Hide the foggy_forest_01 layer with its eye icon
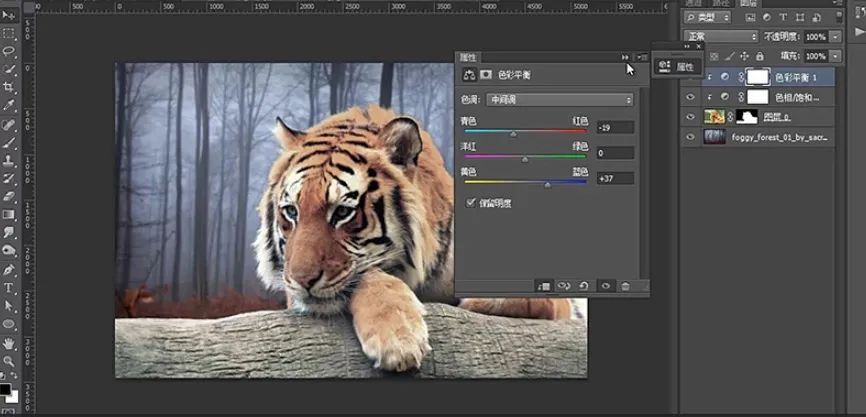Image resolution: width=866 pixels, height=417 pixels. point(690,137)
